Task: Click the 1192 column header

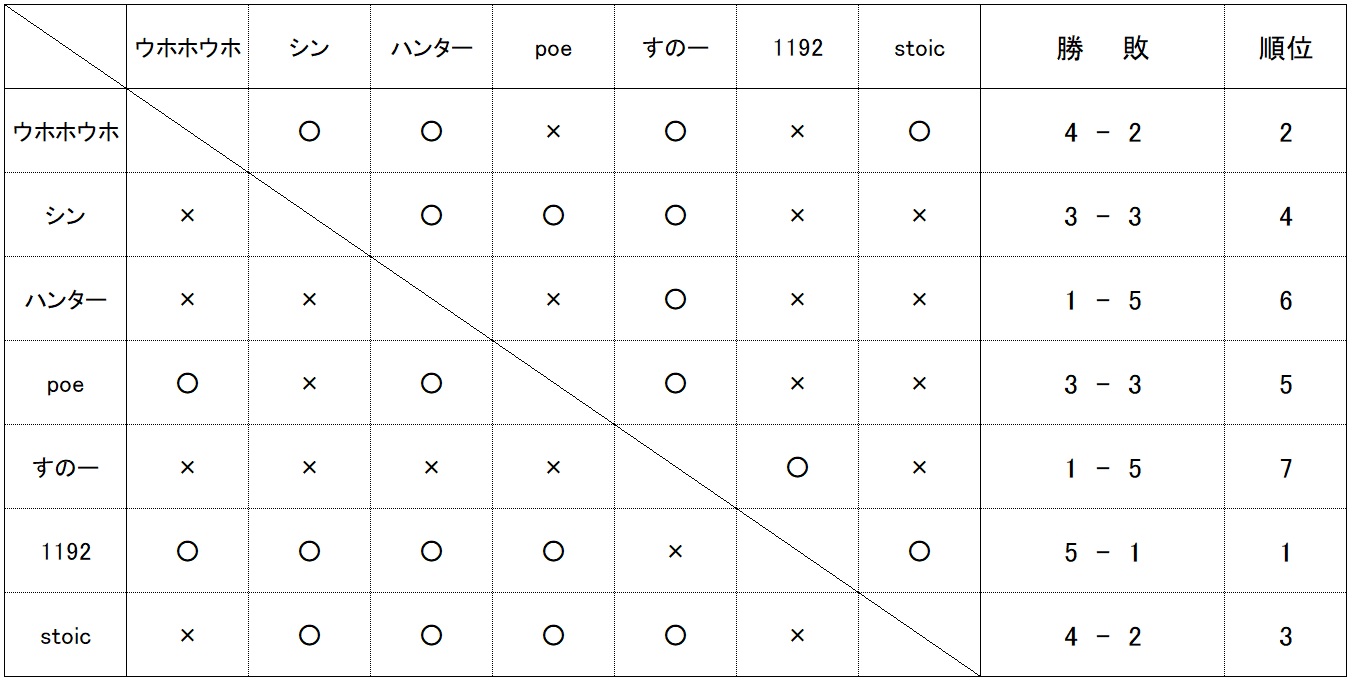Action: pos(798,49)
